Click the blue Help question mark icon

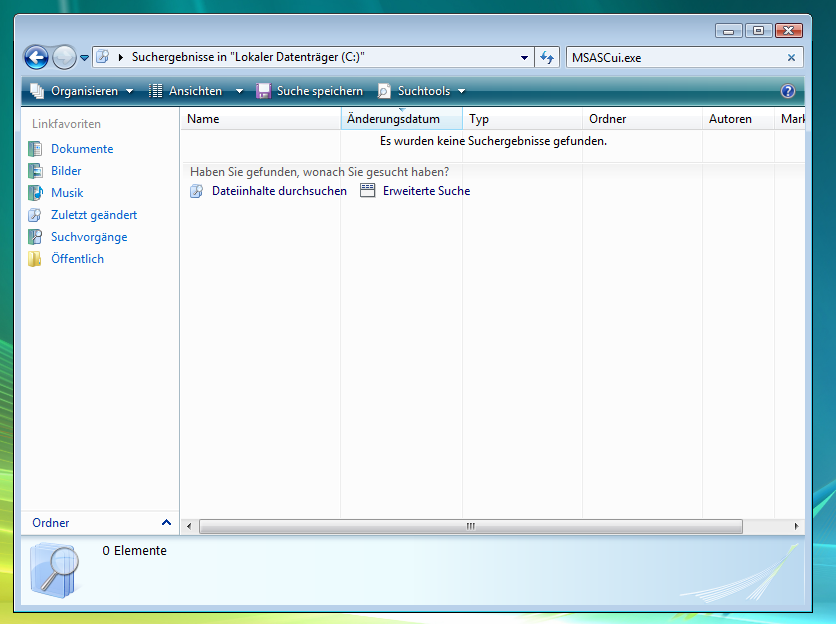click(788, 91)
